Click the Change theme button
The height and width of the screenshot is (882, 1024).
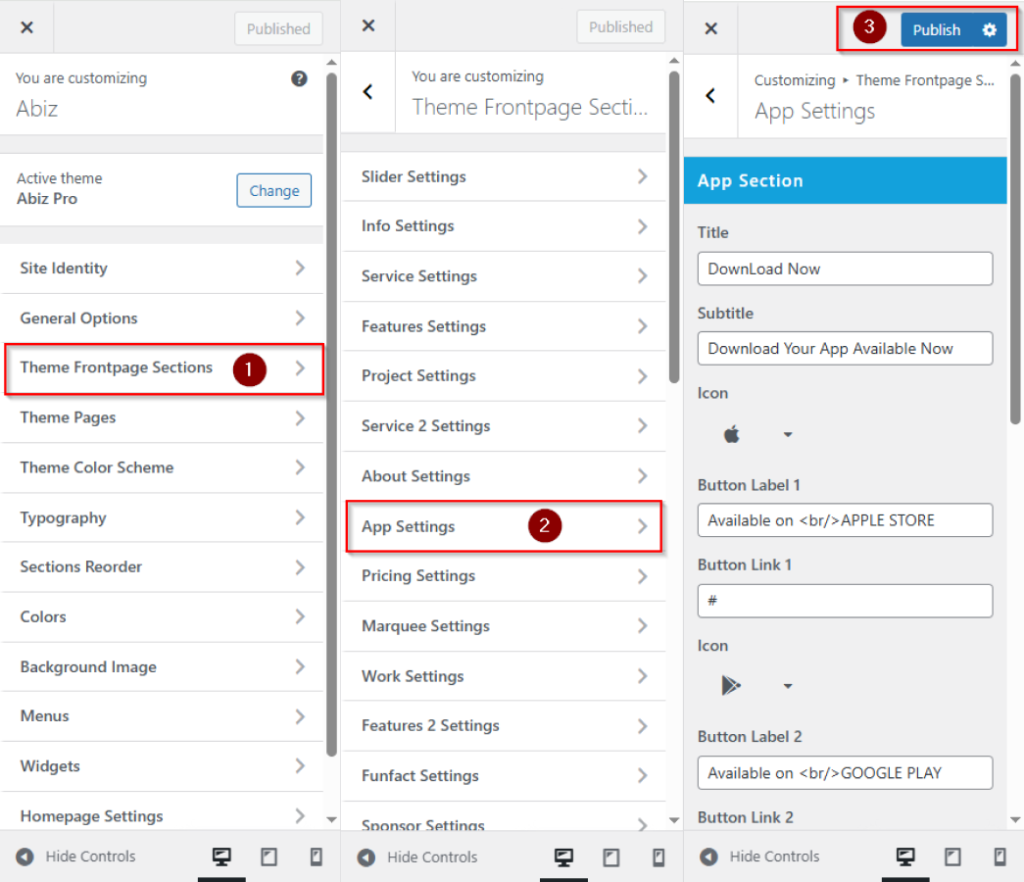click(274, 191)
